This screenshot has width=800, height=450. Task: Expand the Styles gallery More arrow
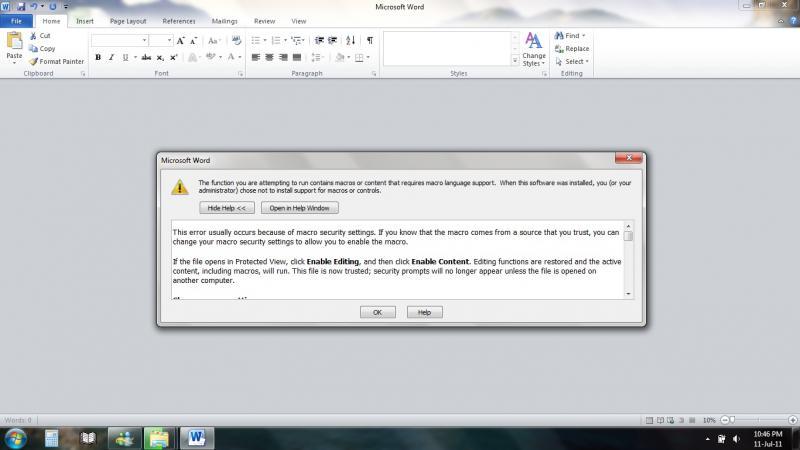pos(515,61)
